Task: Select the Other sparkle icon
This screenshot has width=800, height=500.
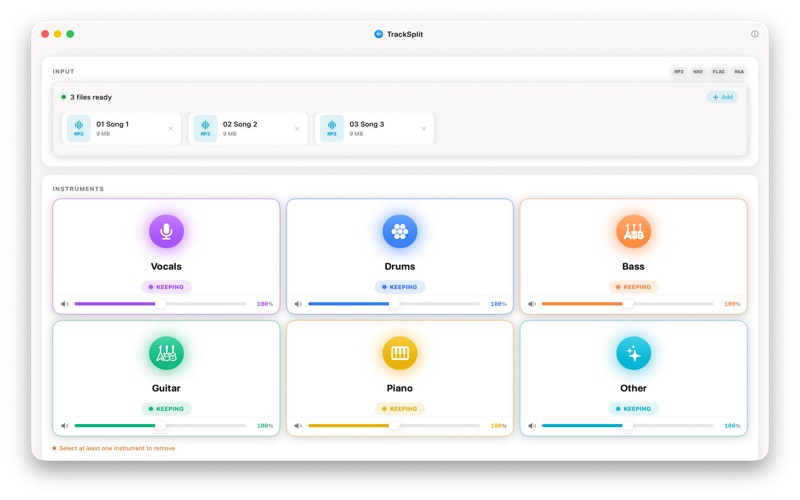Action: [x=633, y=353]
